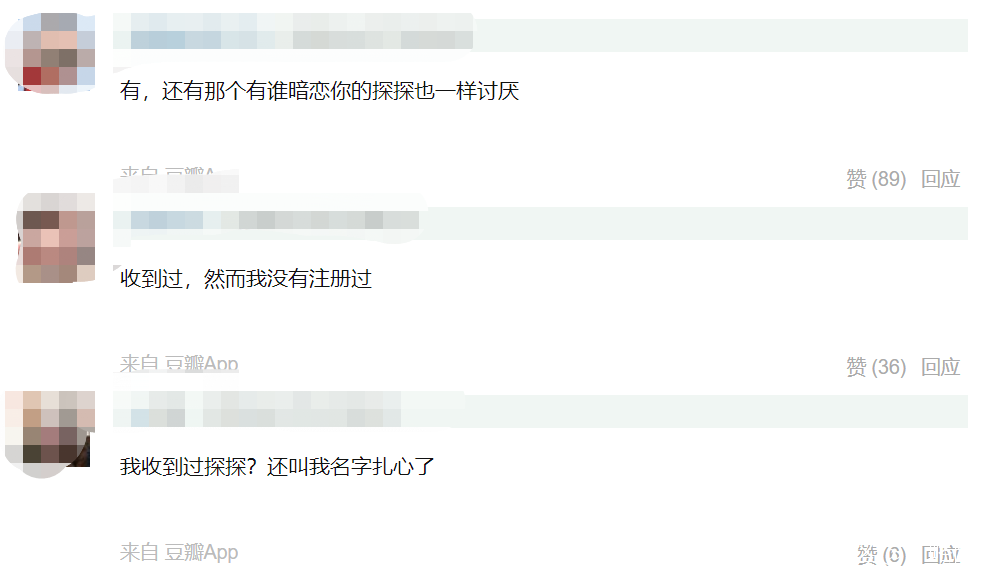Open avatar beside 然而我没有注册过 comment
This screenshot has height=579, width=990.
tap(56, 238)
